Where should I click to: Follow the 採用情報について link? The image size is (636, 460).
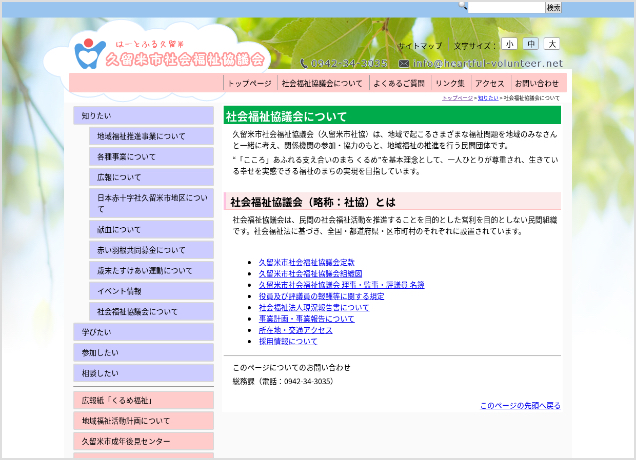[x=287, y=342]
